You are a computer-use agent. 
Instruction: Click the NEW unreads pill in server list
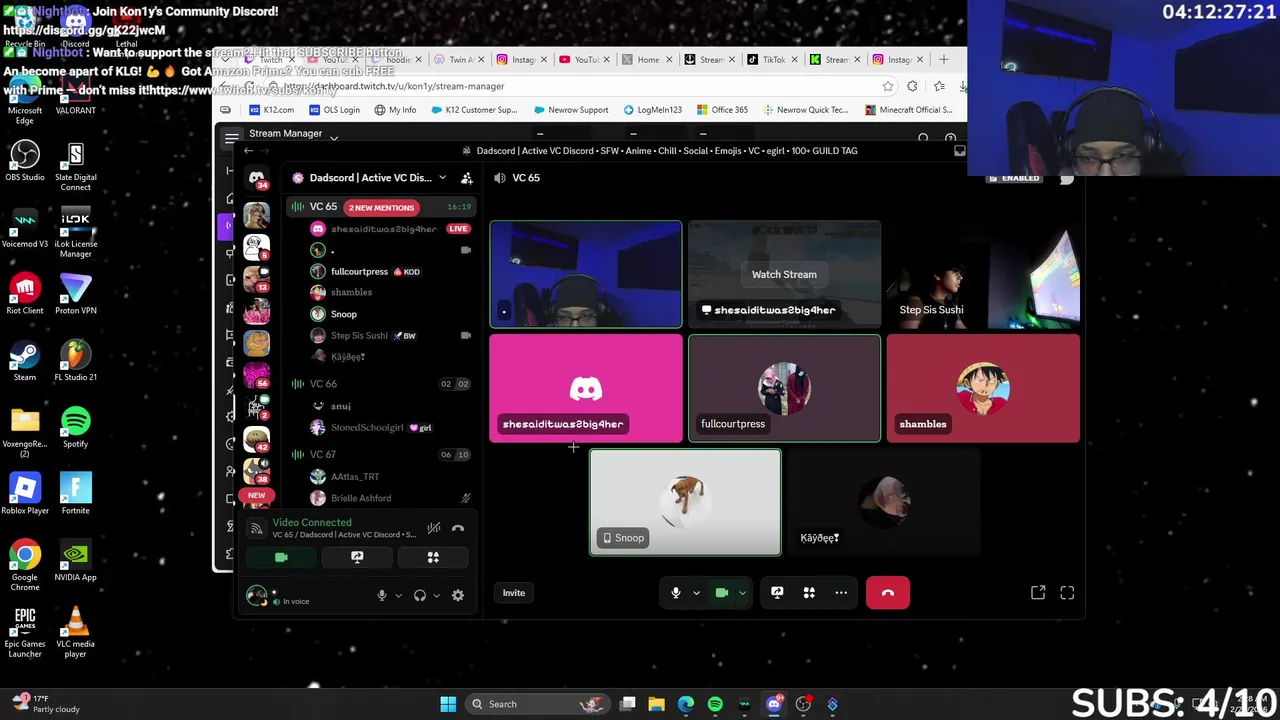click(257, 495)
